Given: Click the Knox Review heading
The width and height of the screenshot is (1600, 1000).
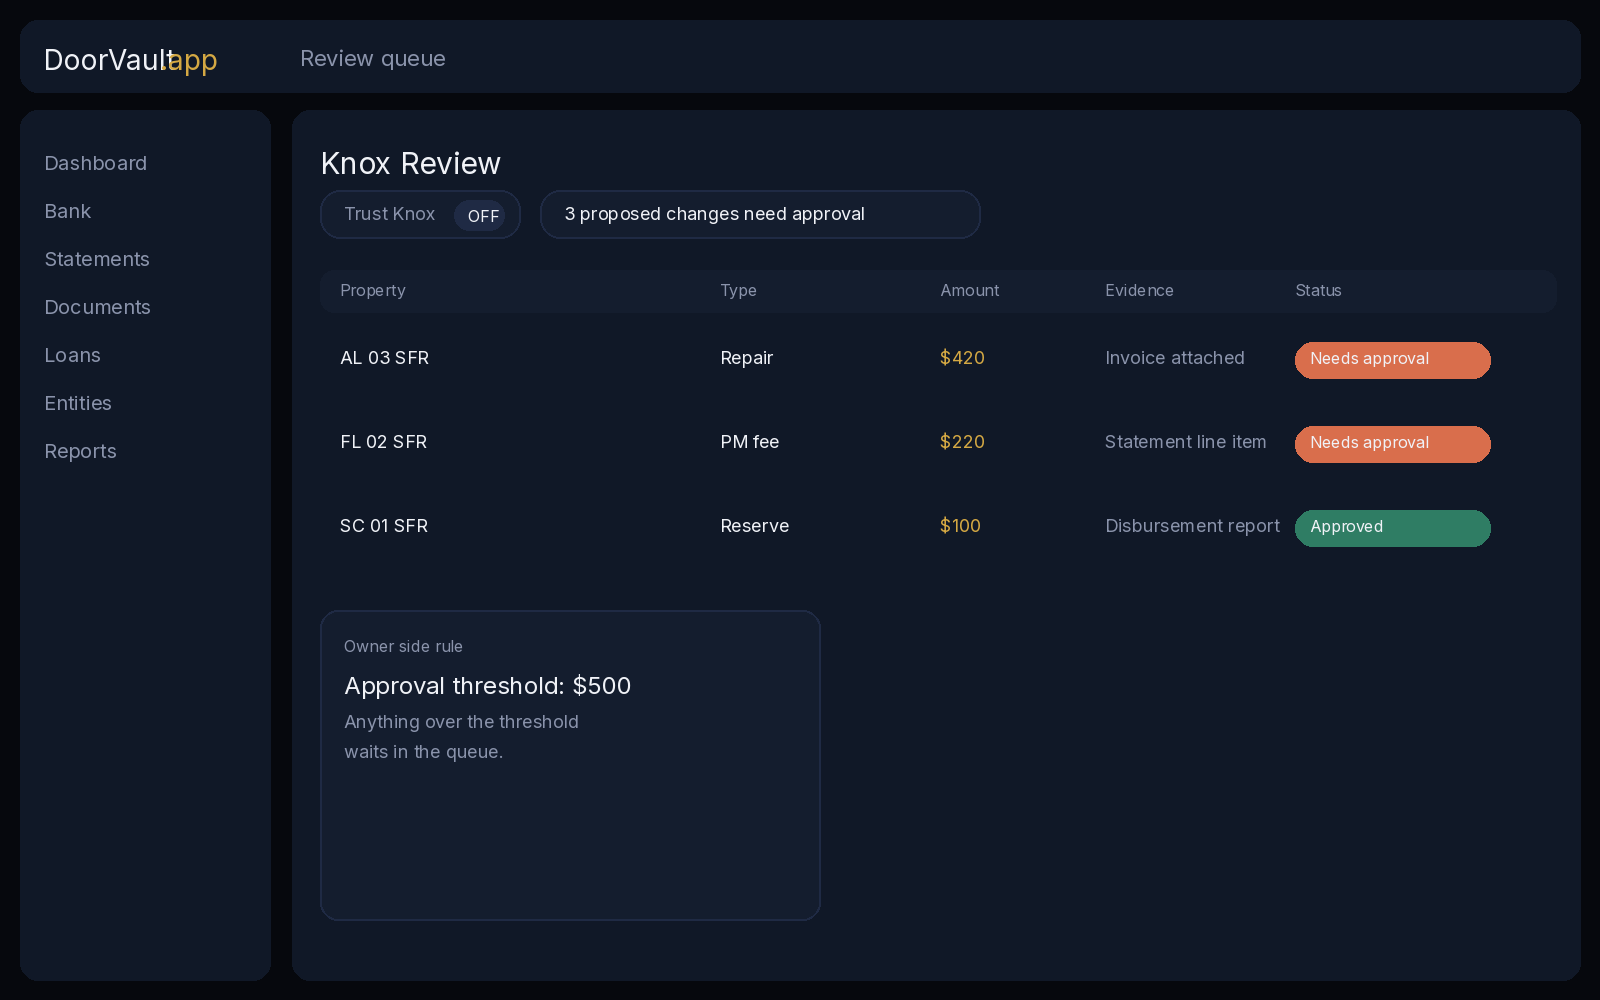Looking at the screenshot, I should point(411,163).
